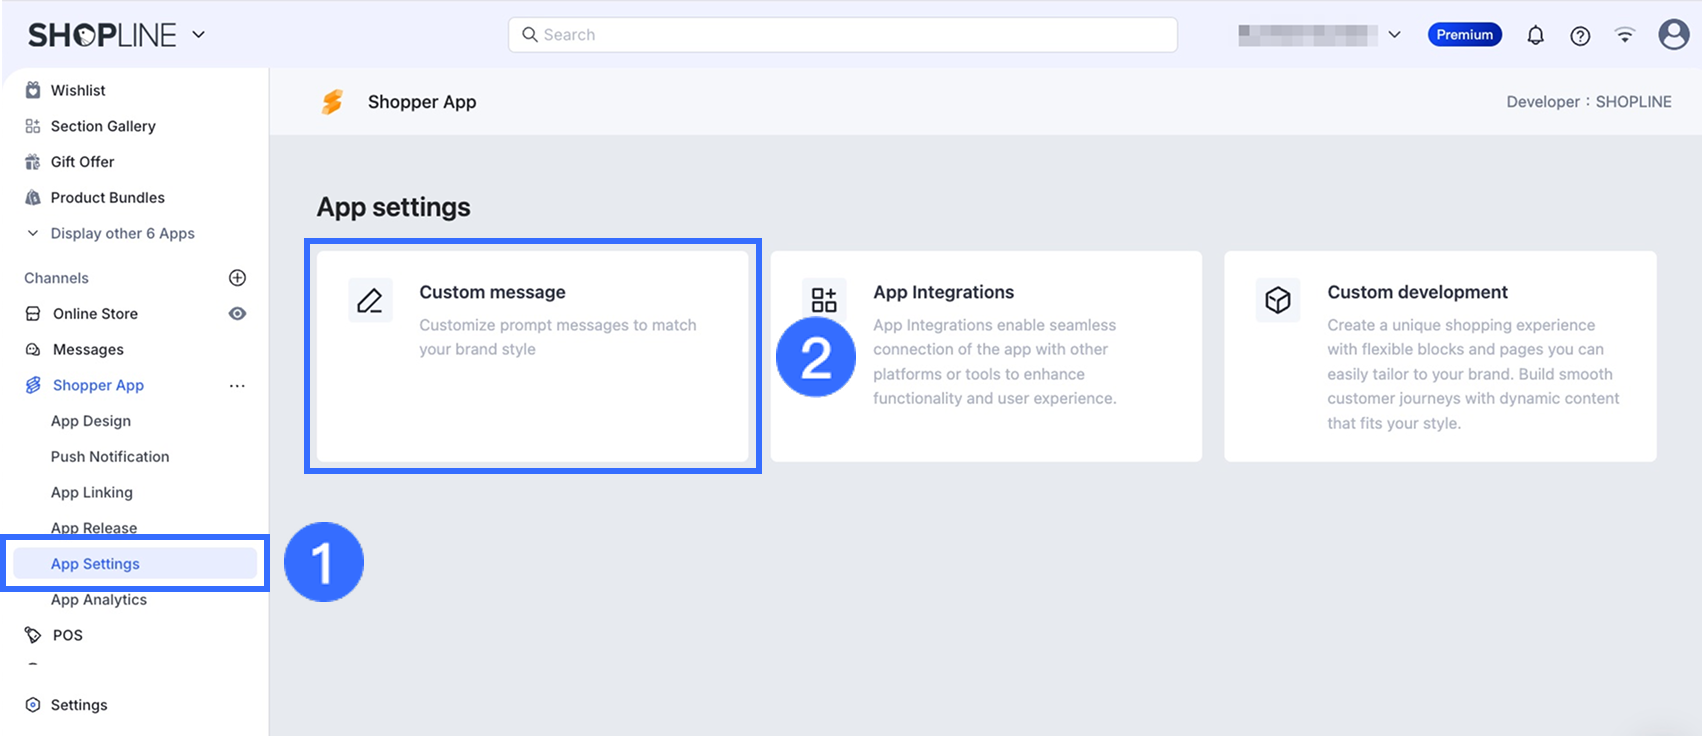Click the Custom development cube icon

[1278, 300]
